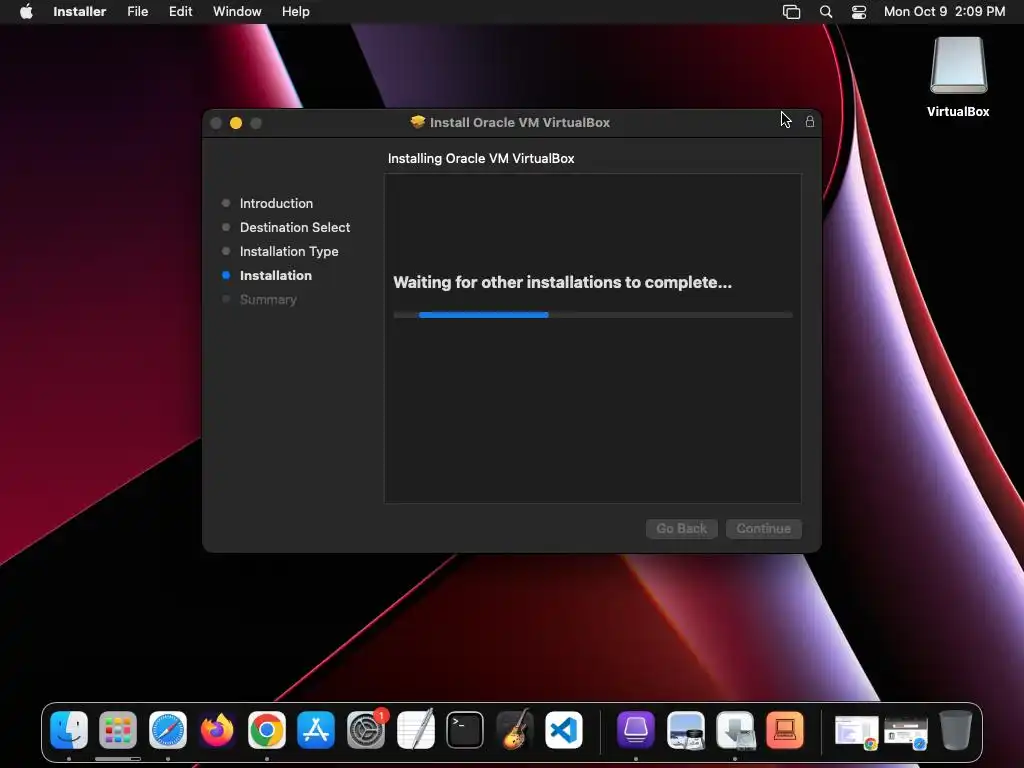Open the orange laptop app in Dock
Viewport: 1024px width, 768px height.
coord(785,730)
